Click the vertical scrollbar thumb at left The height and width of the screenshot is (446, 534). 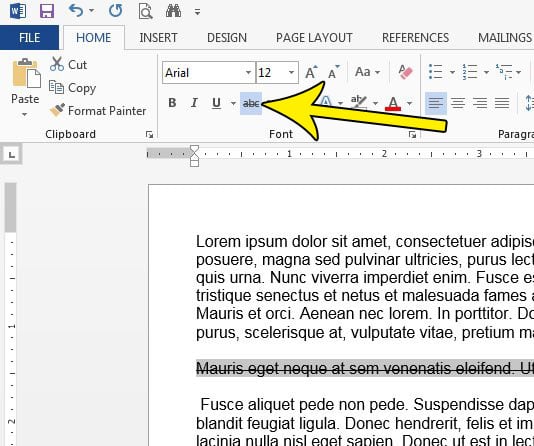tap(11, 207)
